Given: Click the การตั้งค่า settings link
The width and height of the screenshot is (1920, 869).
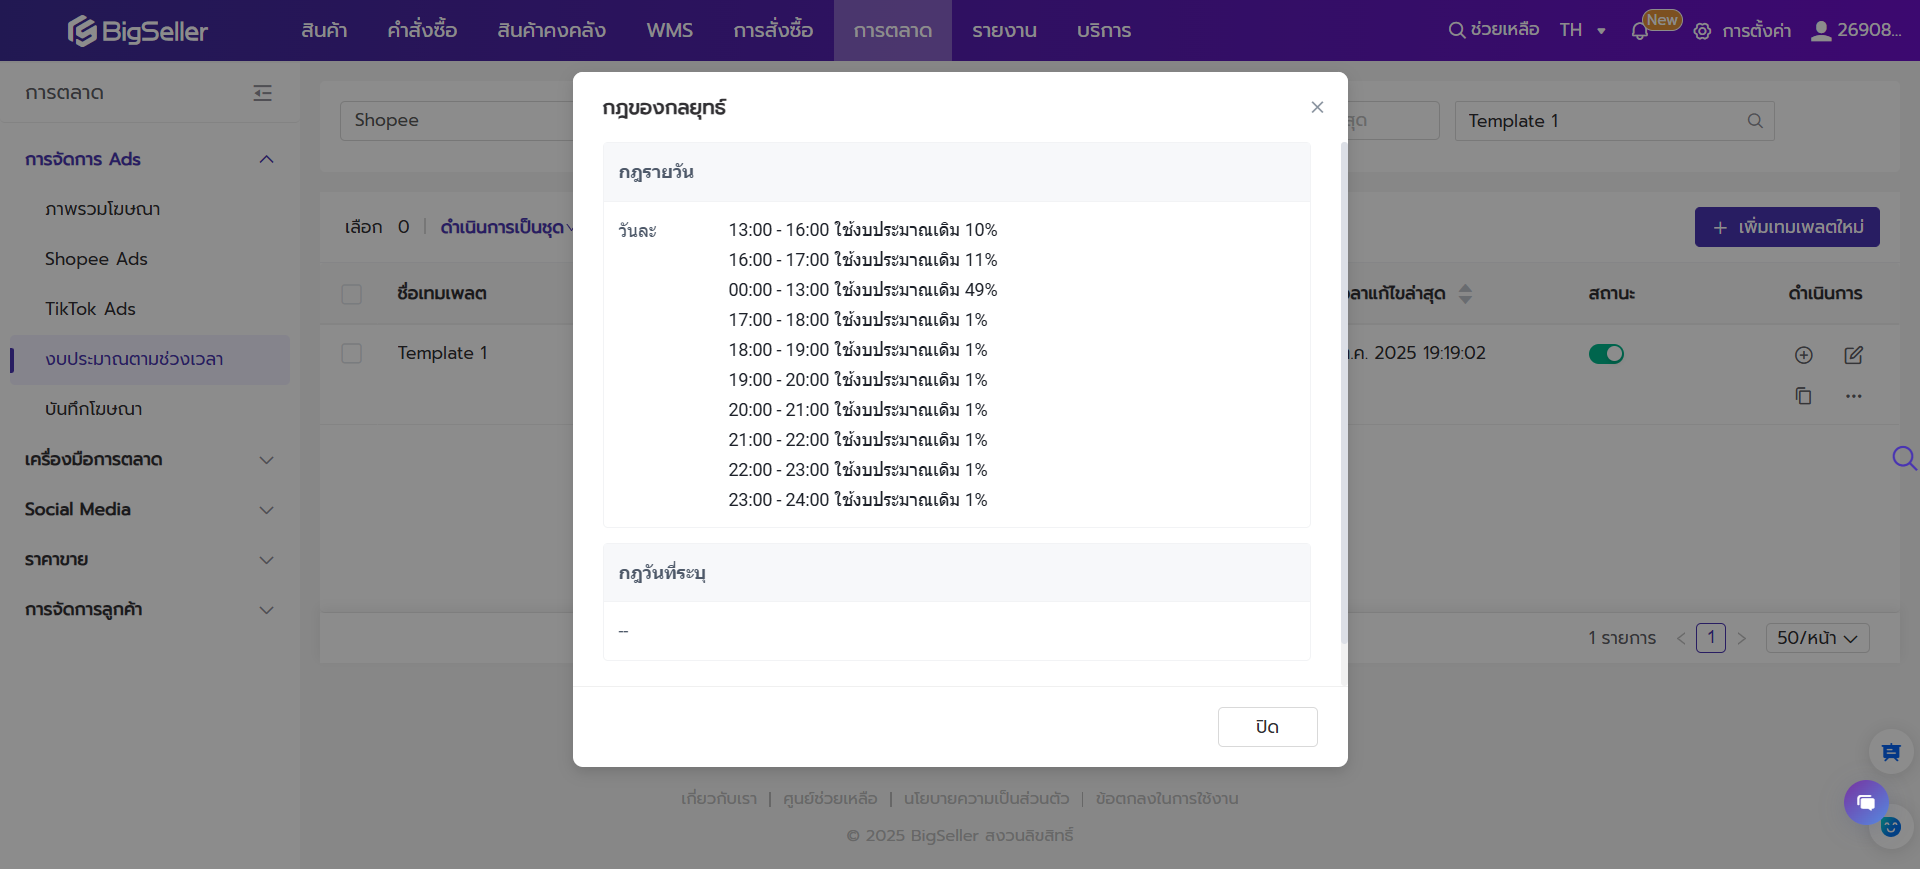Looking at the screenshot, I should click(x=1756, y=31).
